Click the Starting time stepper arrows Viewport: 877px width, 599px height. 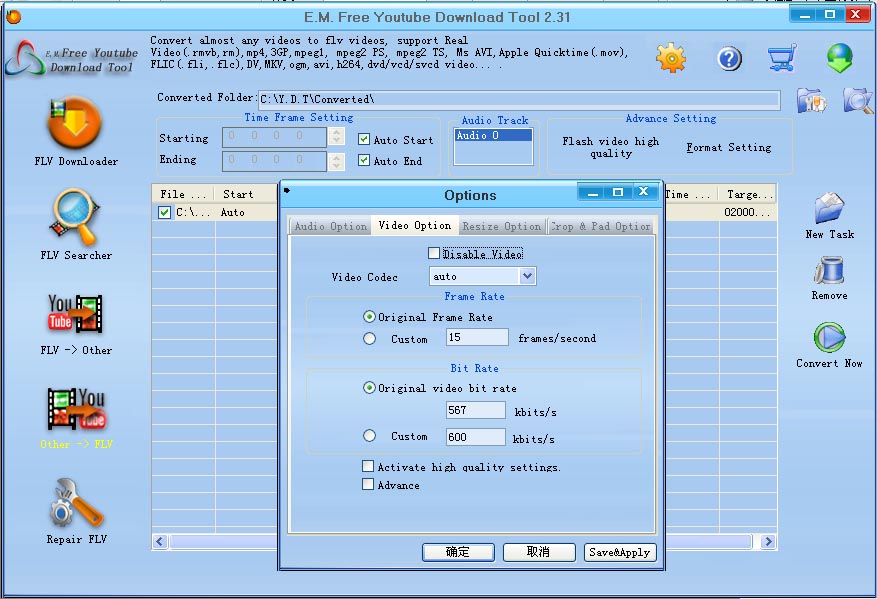(336, 139)
